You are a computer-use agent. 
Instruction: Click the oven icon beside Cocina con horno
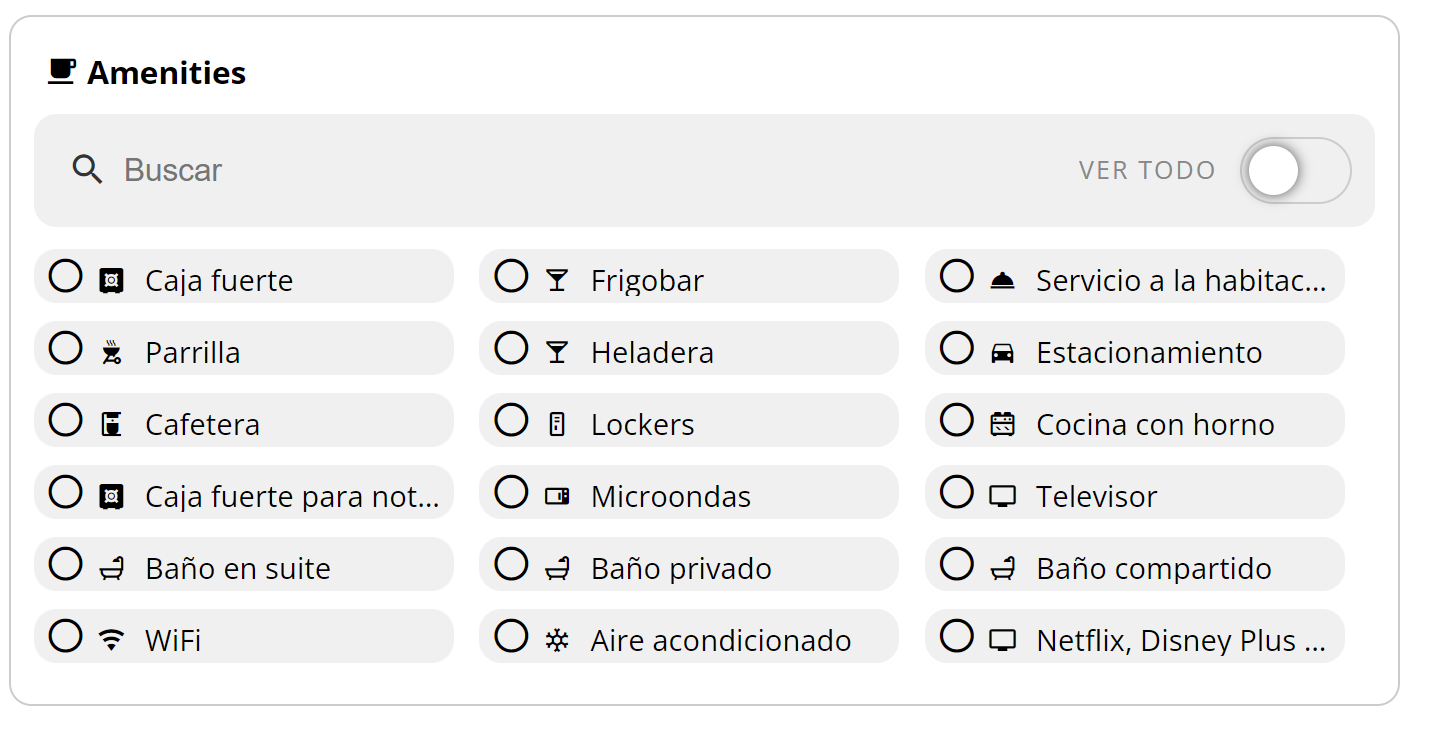(x=1001, y=422)
